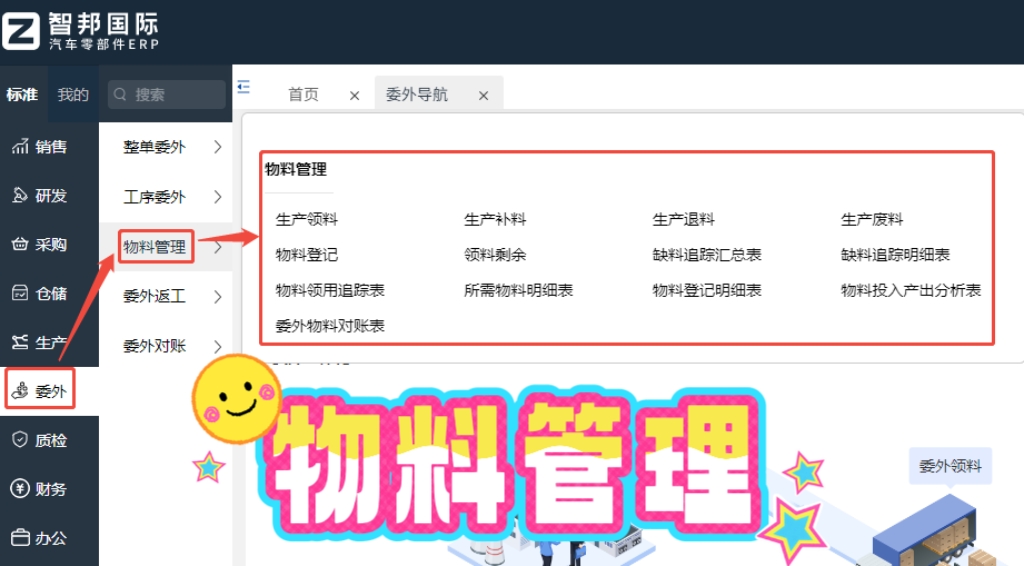Select the 财务 sidebar text

click(51, 488)
